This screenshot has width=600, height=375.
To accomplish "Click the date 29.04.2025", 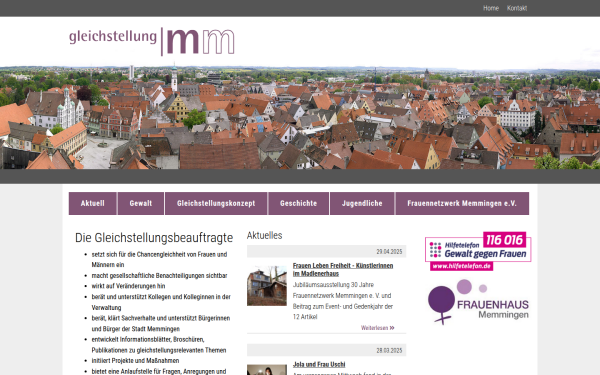I will 389,252.
